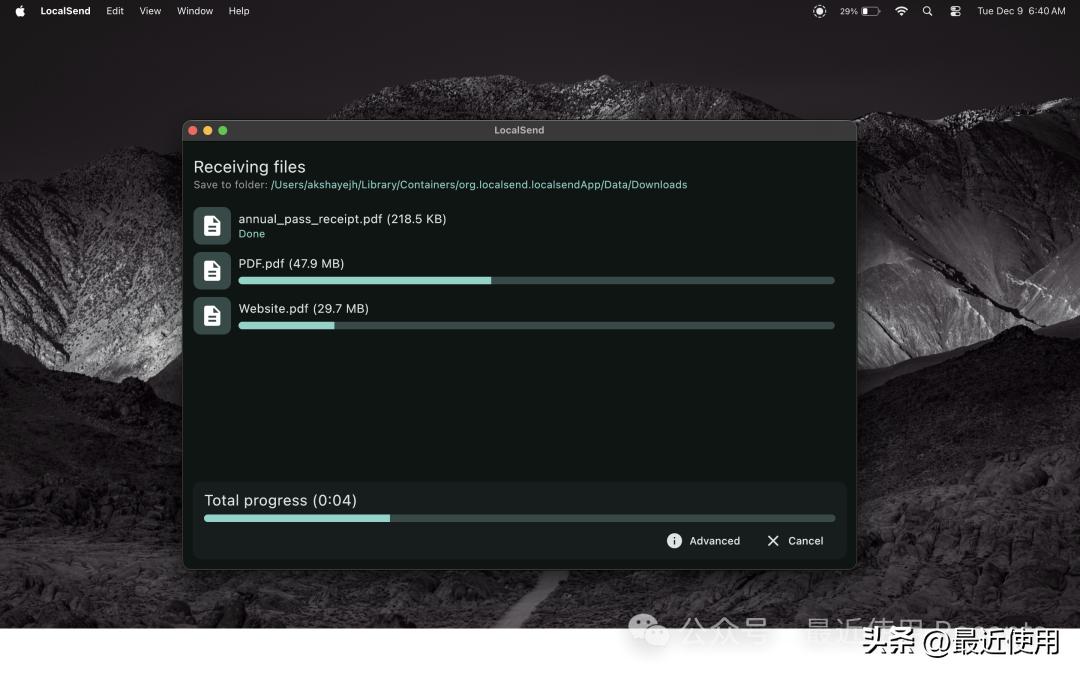This screenshot has height=675, width=1080.
Task: Open the Help menu
Action: [x=239, y=11]
